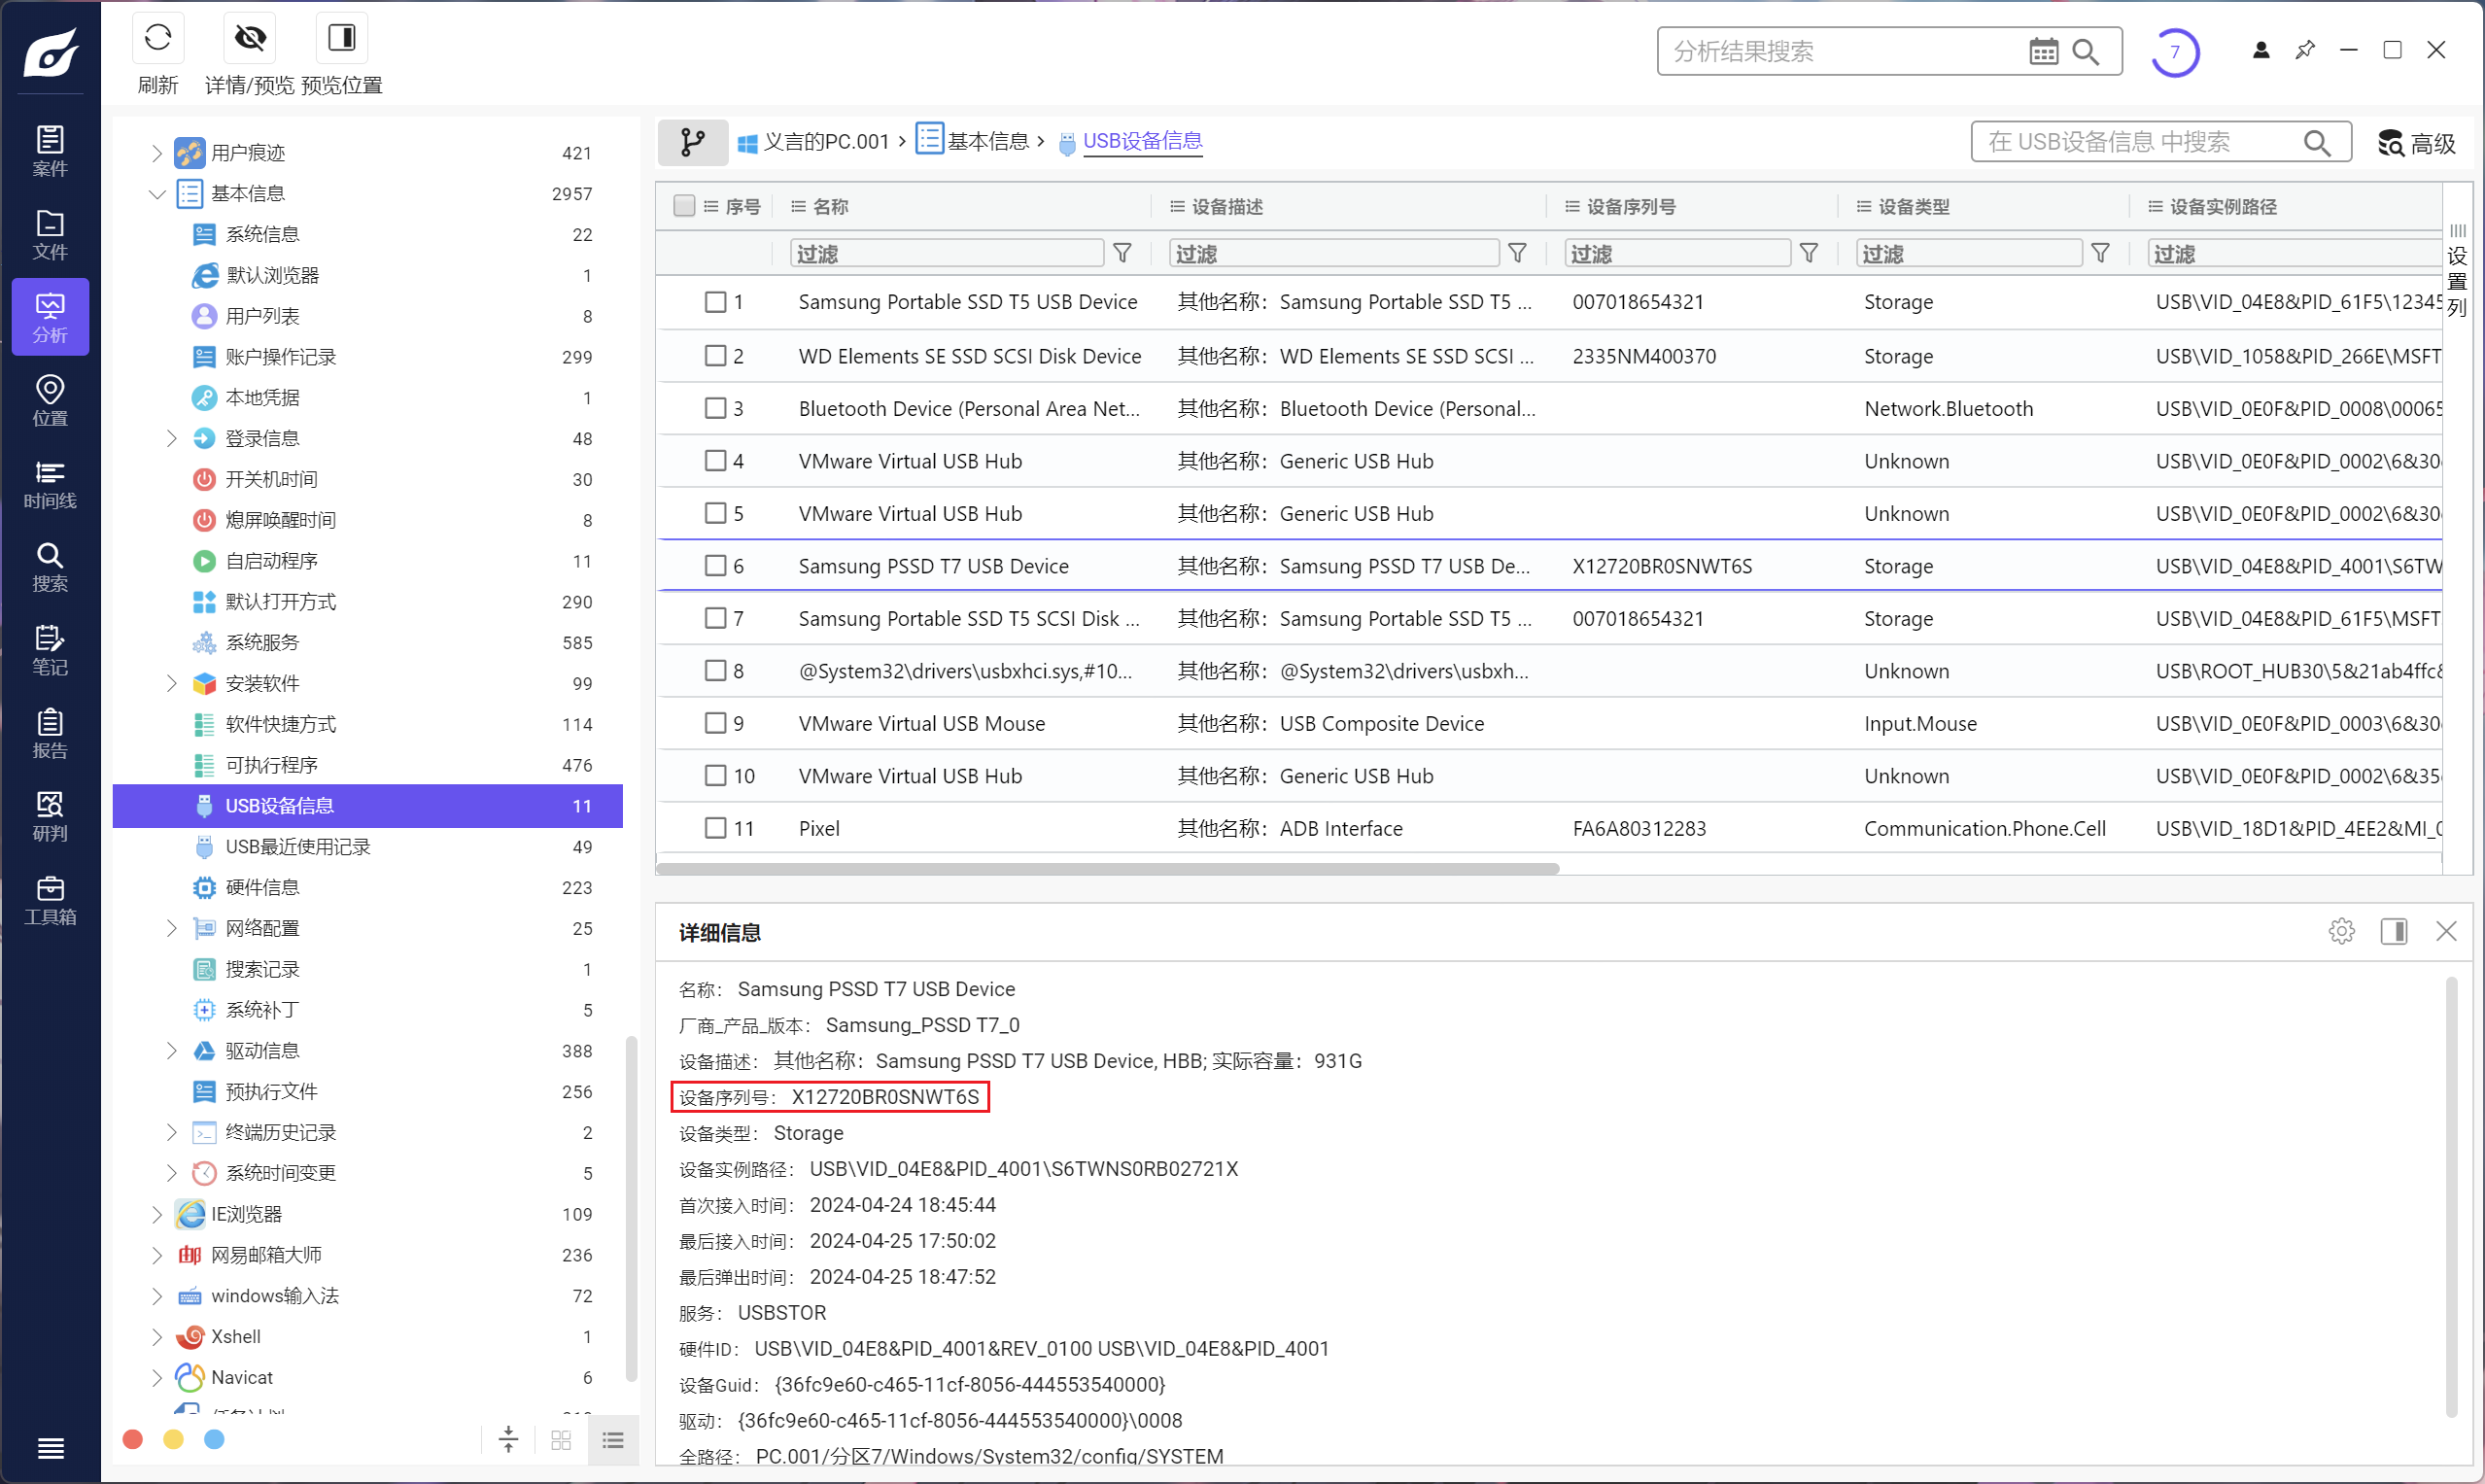Open the 位置 sidebar section
2485x1484 pixels.
pyautogui.click(x=50, y=400)
